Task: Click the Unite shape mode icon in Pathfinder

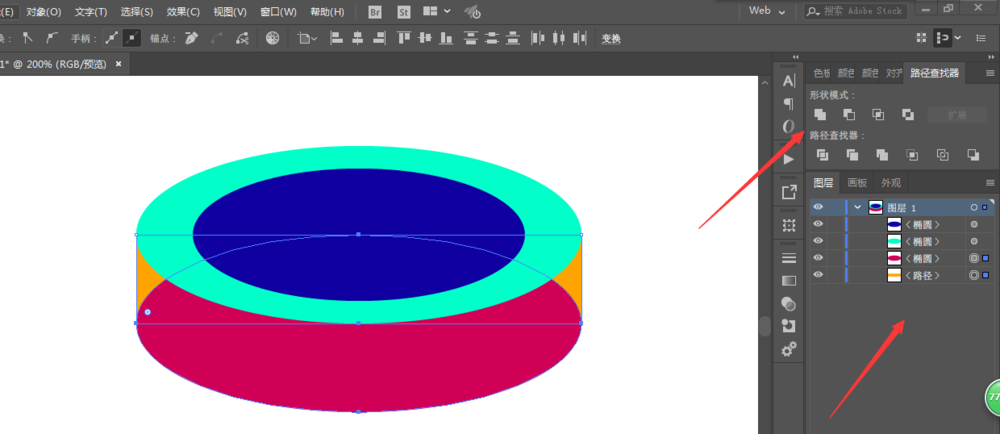Action: coord(820,115)
